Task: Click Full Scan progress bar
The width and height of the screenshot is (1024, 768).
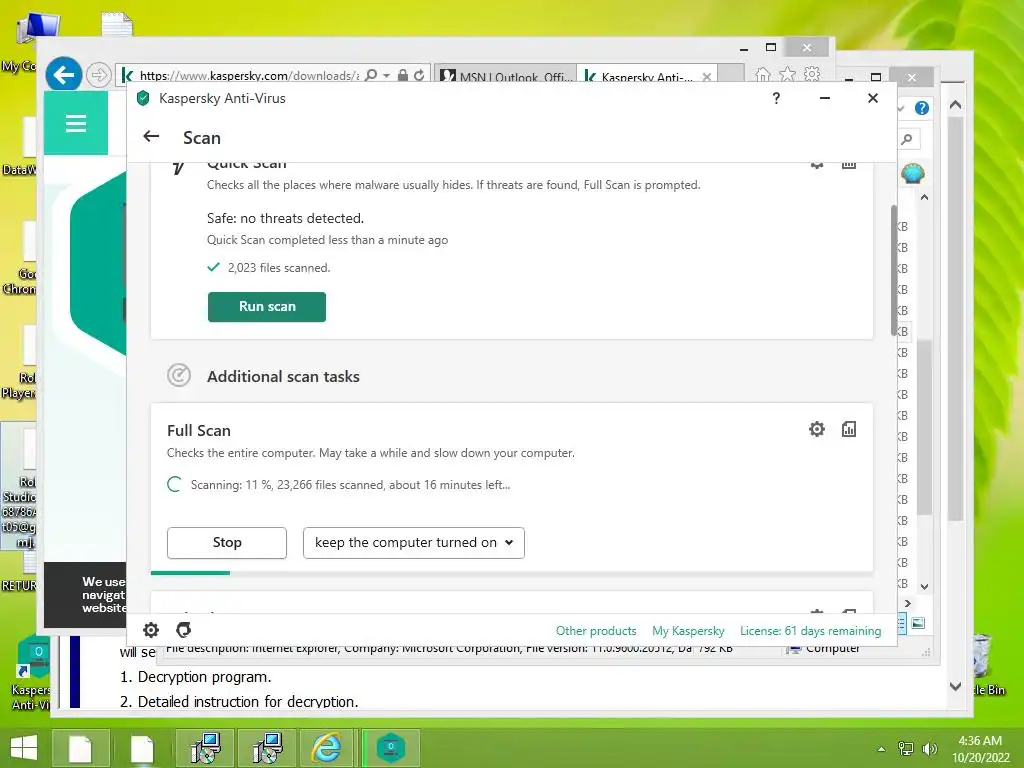Action: click(x=511, y=573)
